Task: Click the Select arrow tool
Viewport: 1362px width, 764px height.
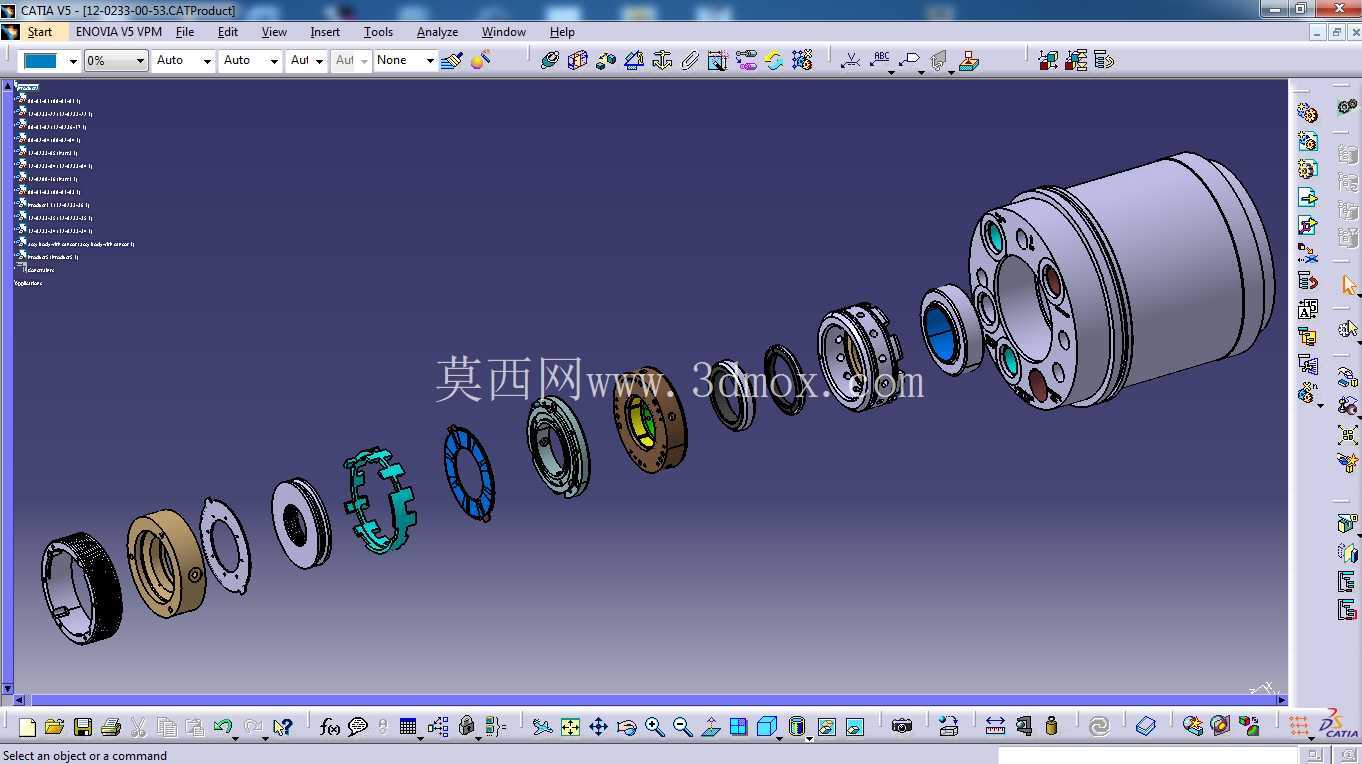Action: (x=1348, y=286)
